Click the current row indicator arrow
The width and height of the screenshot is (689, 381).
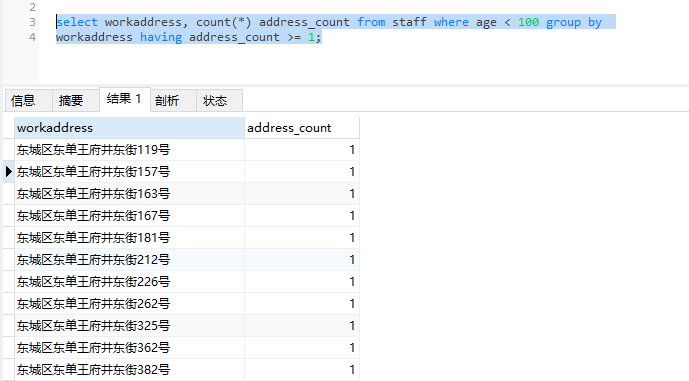[8, 172]
